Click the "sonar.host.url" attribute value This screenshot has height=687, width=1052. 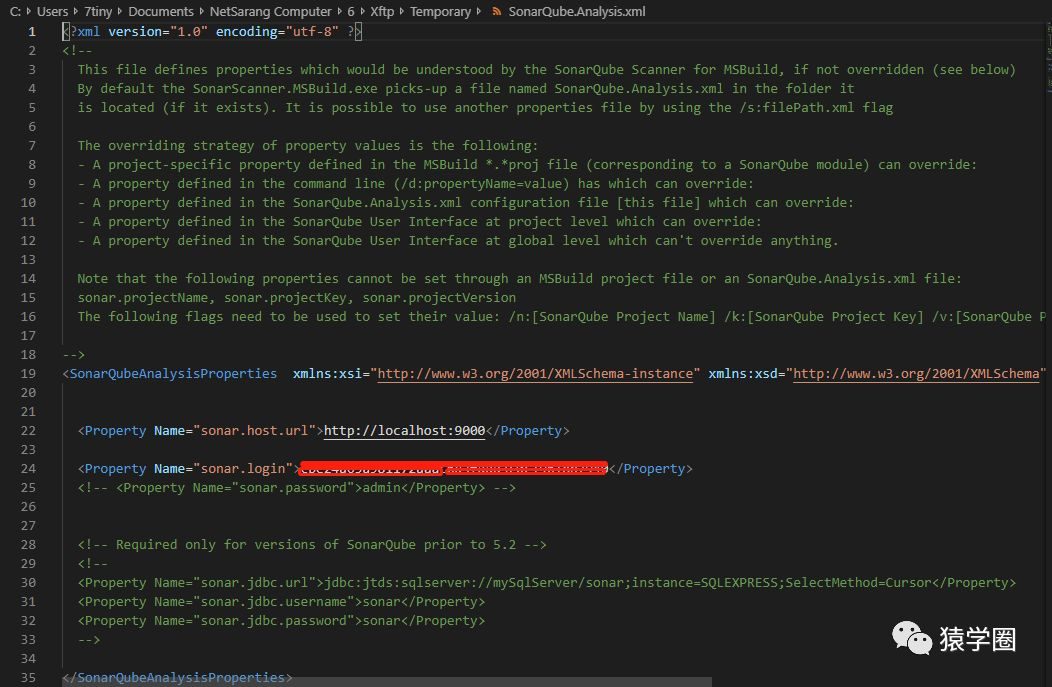(254, 431)
